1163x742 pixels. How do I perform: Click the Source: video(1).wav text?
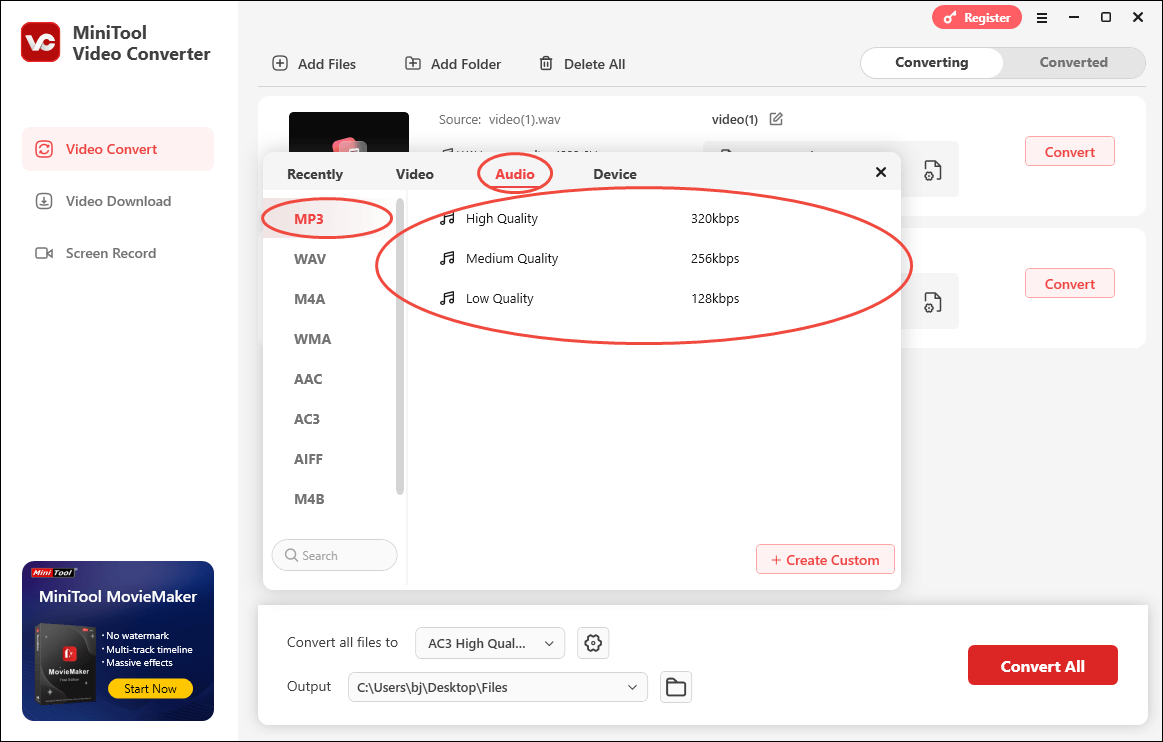[x=499, y=119]
